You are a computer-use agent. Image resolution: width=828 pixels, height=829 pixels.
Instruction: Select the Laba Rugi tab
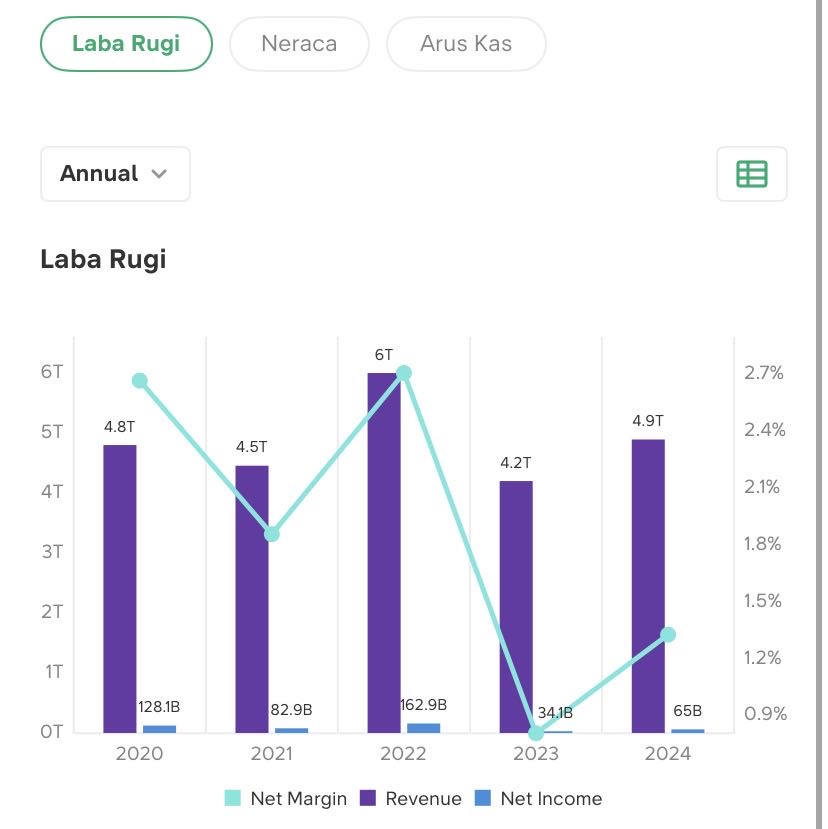click(126, 44)
